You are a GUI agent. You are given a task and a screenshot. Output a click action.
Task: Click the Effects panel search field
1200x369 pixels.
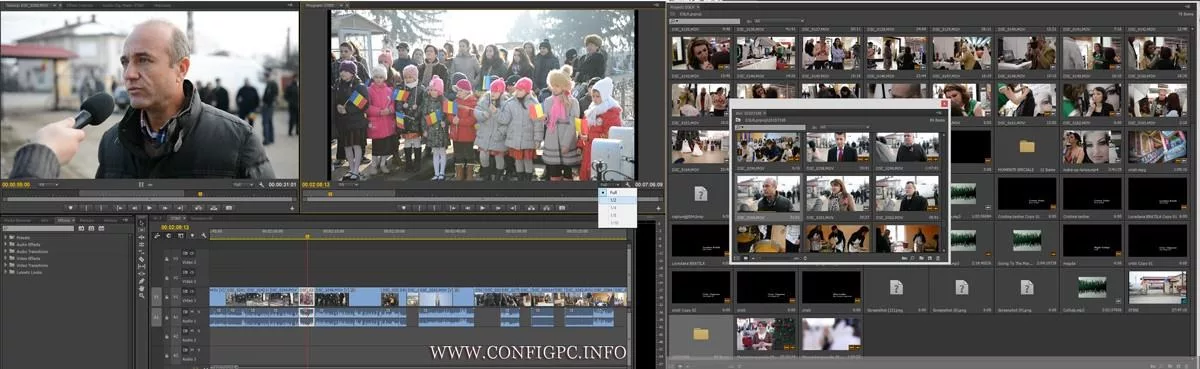[38, 229]
